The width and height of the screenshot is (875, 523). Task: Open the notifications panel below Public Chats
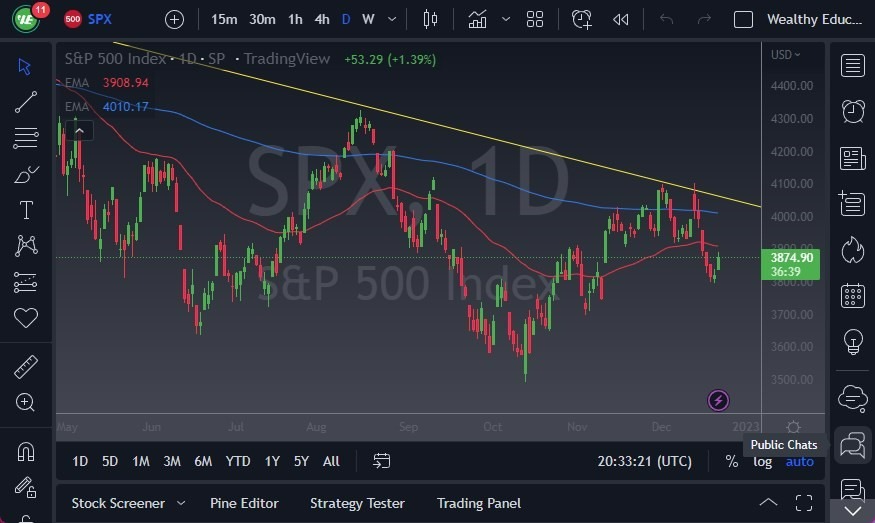853,490
